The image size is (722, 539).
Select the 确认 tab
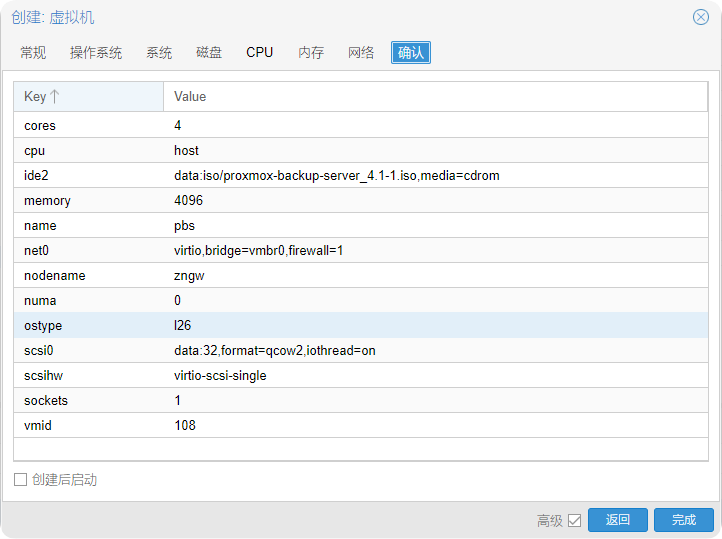pos(411,53)
